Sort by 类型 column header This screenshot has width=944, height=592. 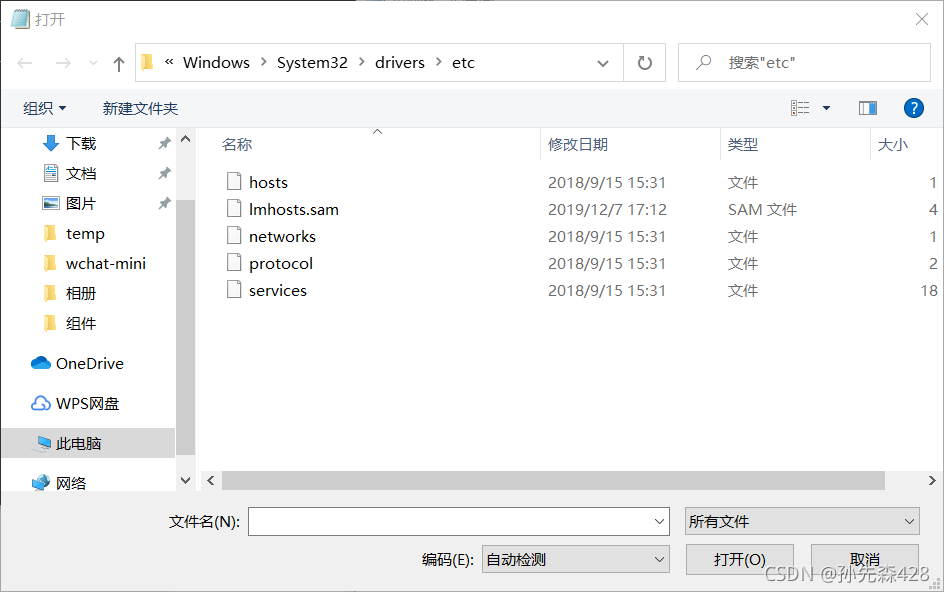point(743,145)
